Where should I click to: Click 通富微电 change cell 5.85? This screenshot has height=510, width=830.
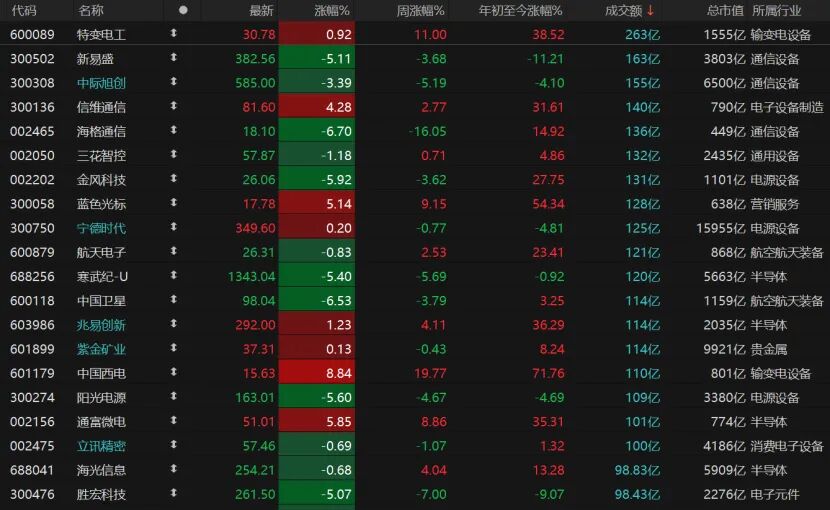pos(317,422)
